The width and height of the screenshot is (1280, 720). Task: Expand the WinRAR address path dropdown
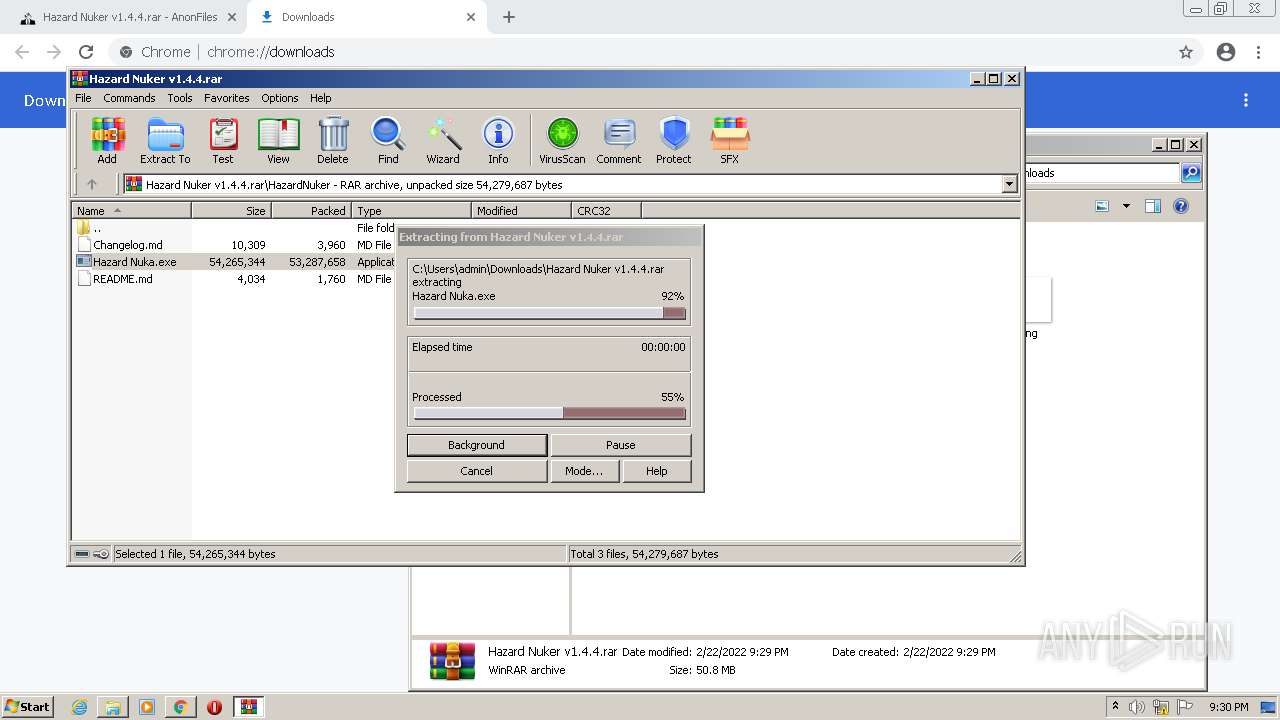[x=1009, y=184]
